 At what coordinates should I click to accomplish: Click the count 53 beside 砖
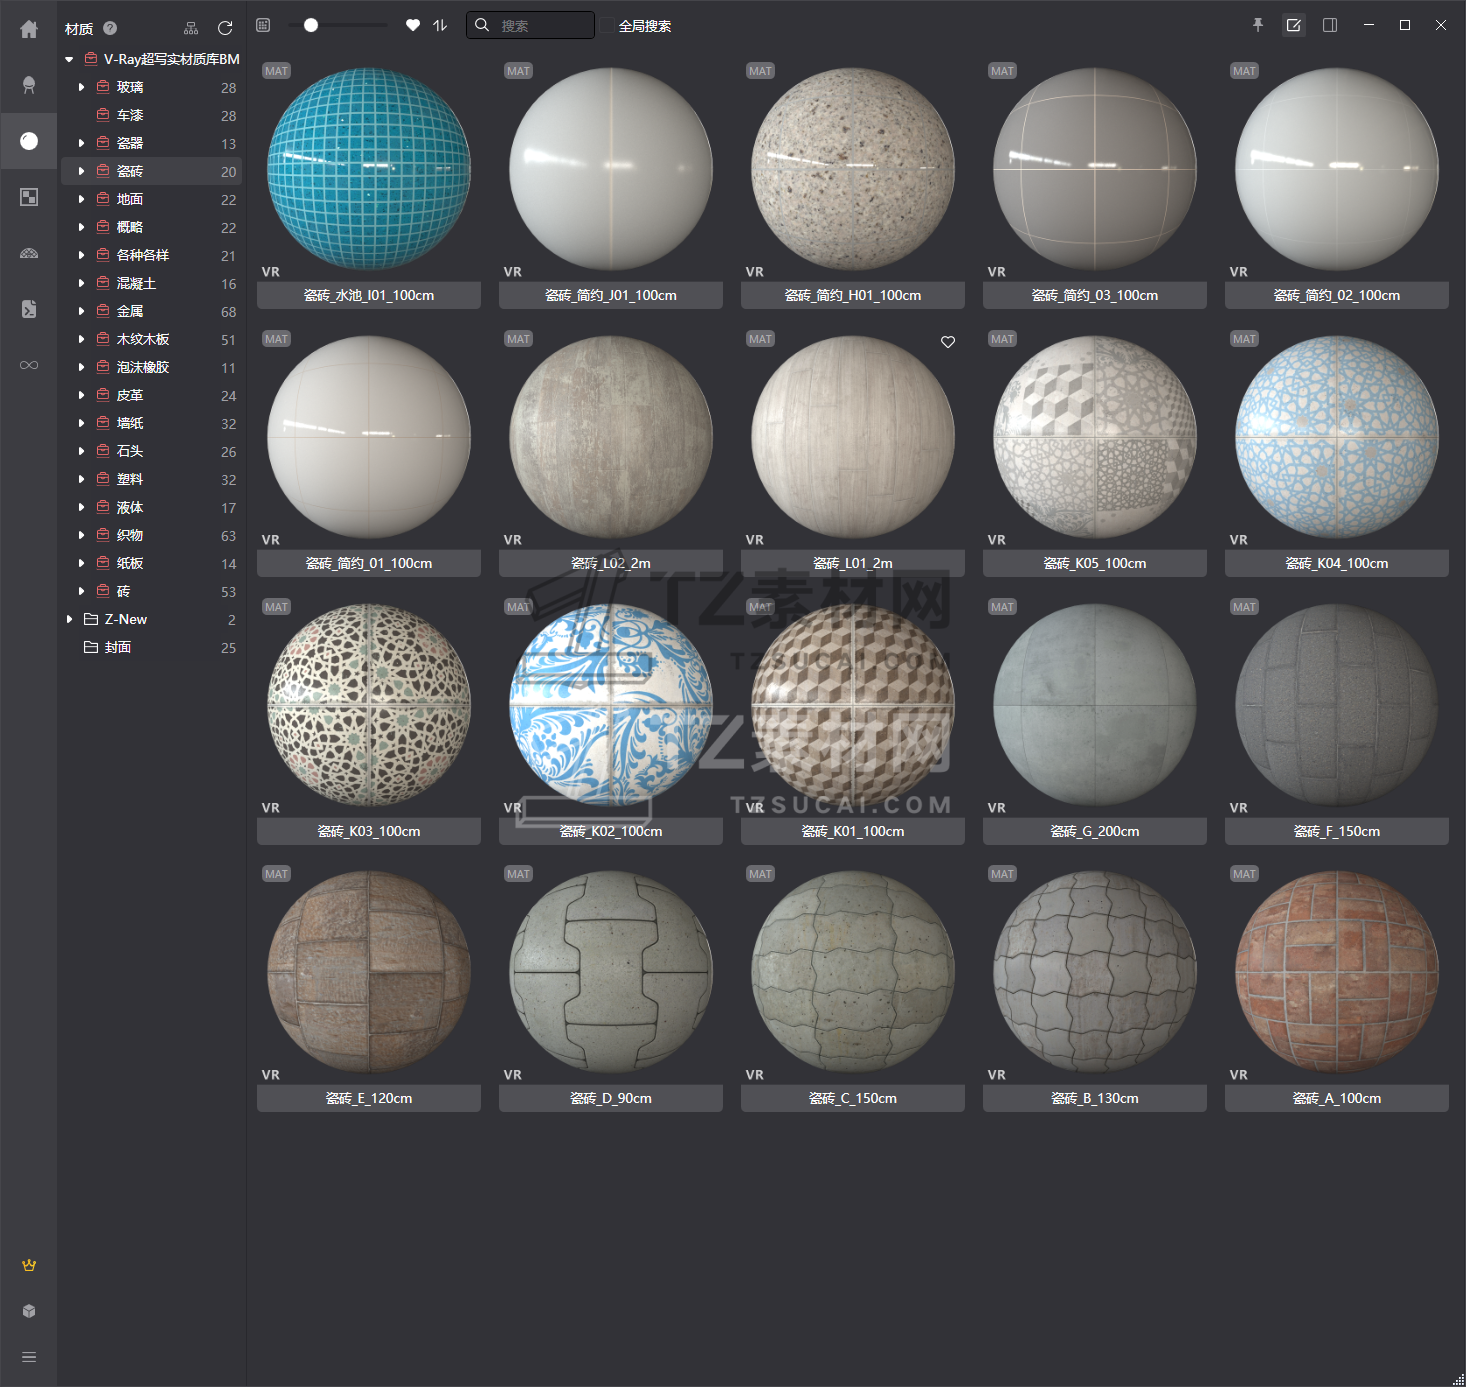click(x=228, y=592)
